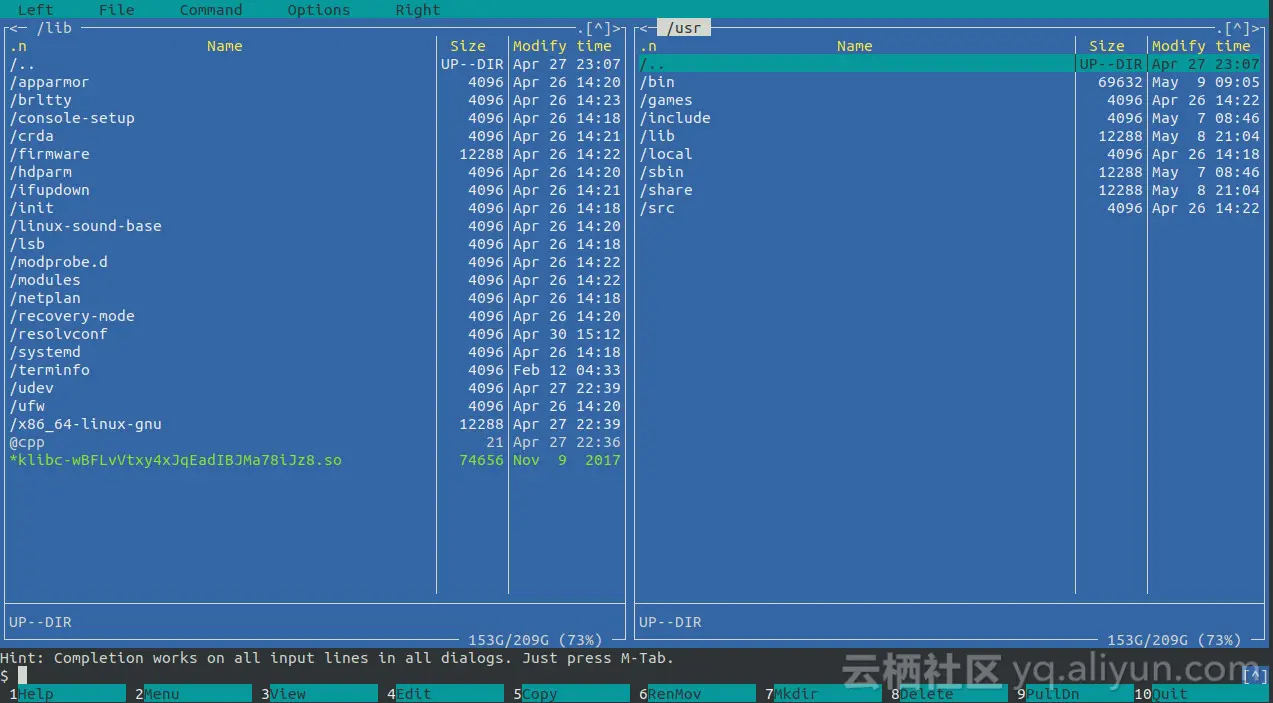Select the /terminfo directory
The image size is (1273, 703).
pyautogui.click(x=315, y=370)
